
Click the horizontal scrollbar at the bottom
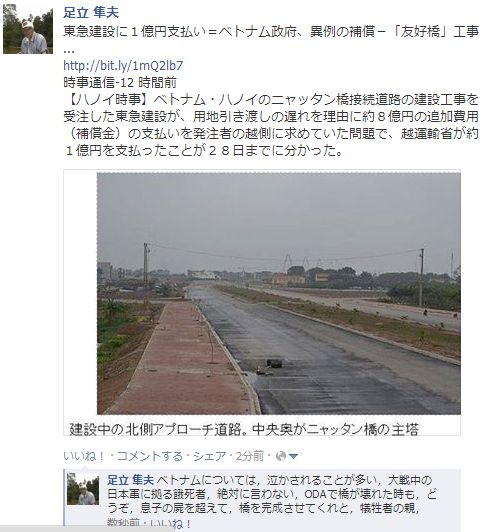tap(87, 529)
